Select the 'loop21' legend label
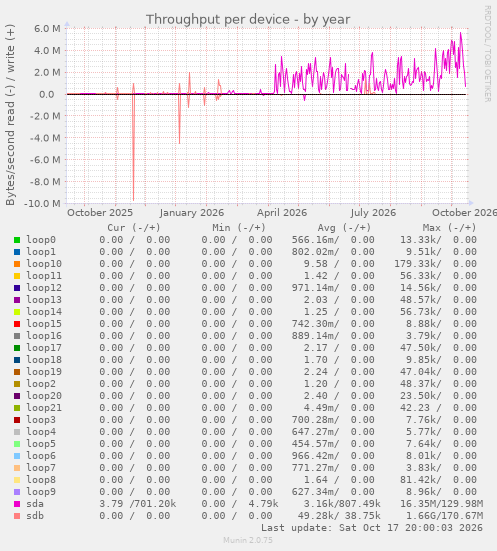 coord(44,408)
